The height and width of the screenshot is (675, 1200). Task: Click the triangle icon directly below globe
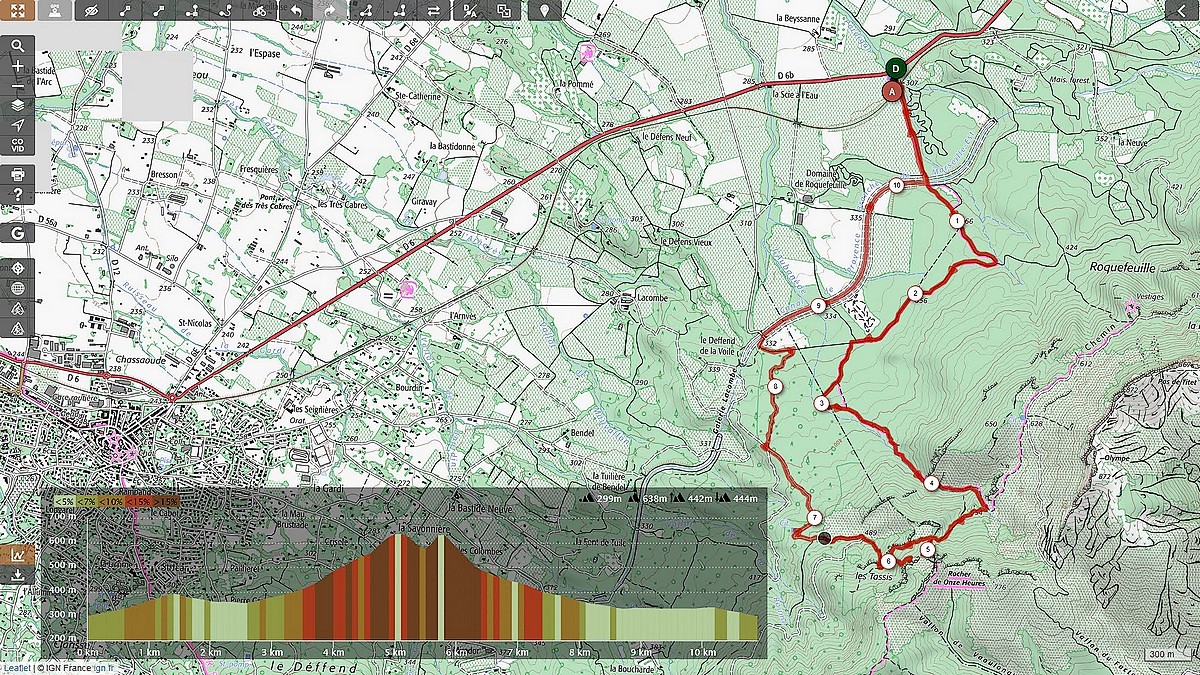coord(18,308)
